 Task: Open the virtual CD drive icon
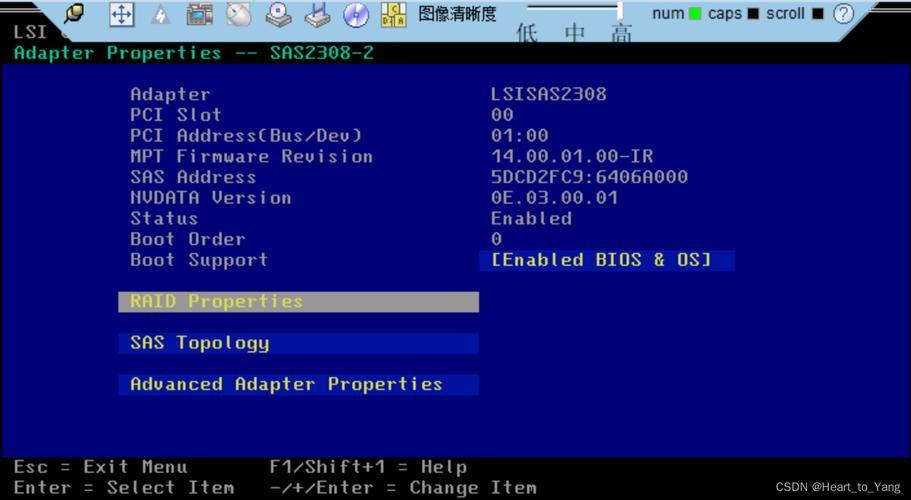pos(278,14)
